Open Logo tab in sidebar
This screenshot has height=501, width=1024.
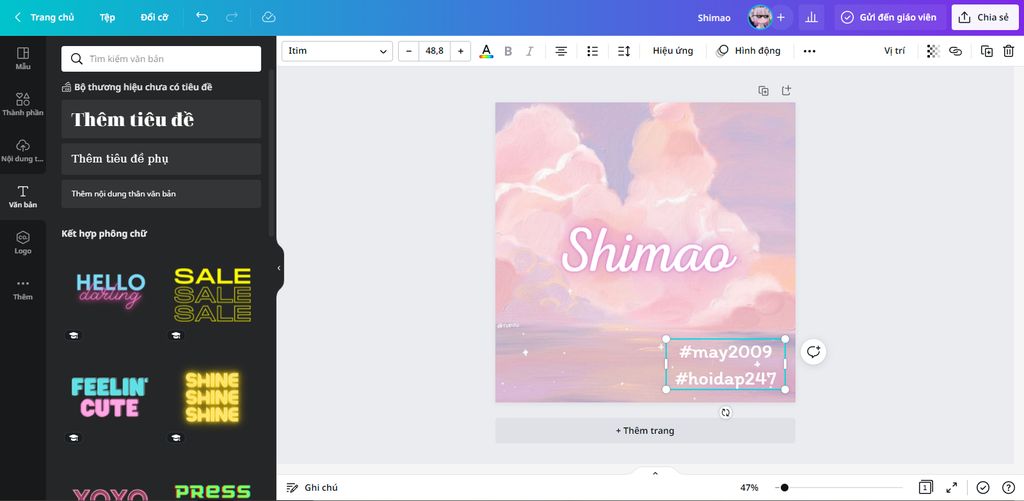23,242
